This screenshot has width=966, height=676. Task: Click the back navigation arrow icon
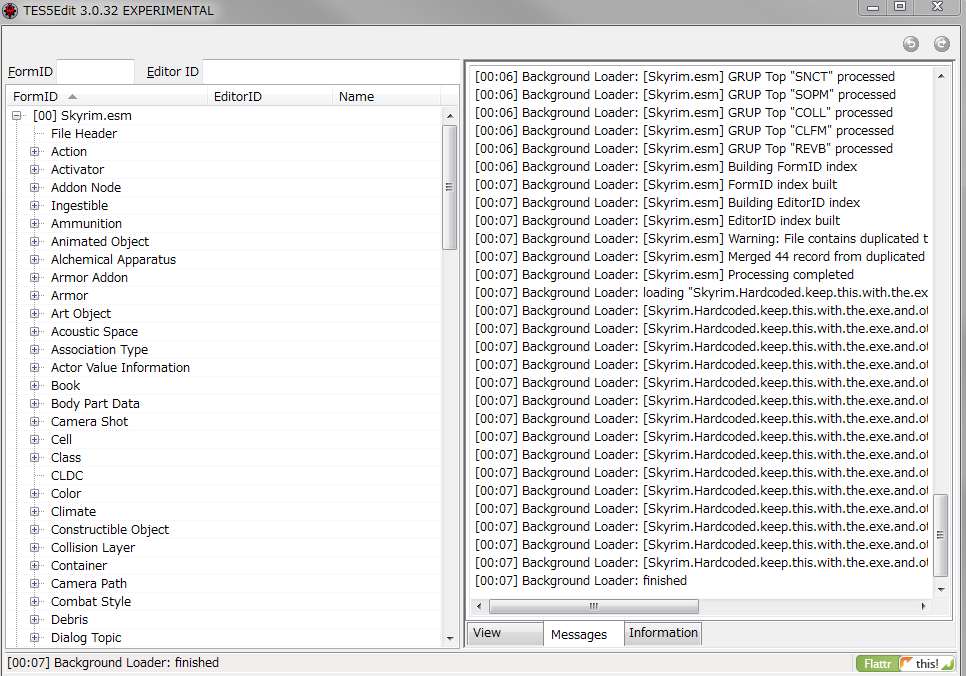point(911,44)
